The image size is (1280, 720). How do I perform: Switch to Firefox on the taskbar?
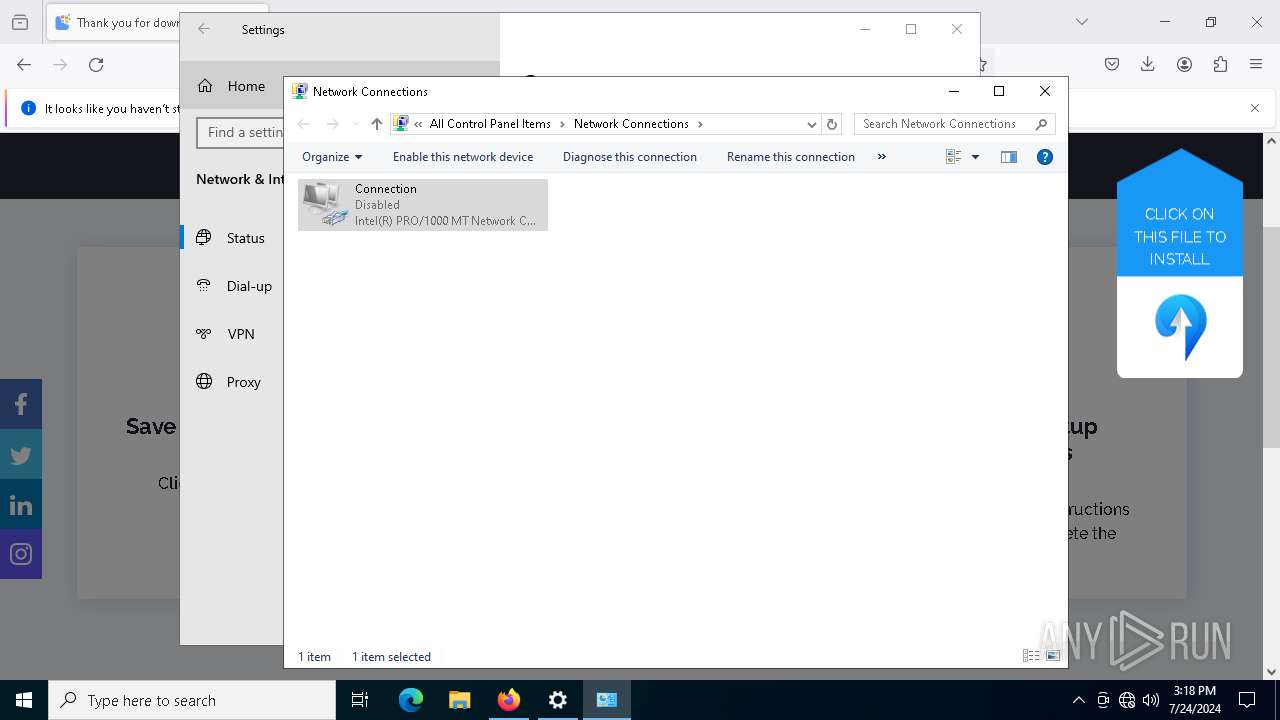(x=509, y=700)
